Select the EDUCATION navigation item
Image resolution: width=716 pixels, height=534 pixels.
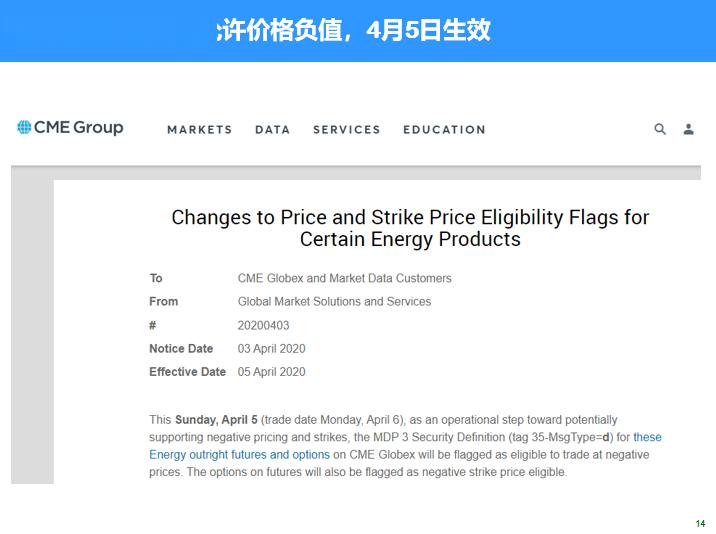[x=444, y=130]
